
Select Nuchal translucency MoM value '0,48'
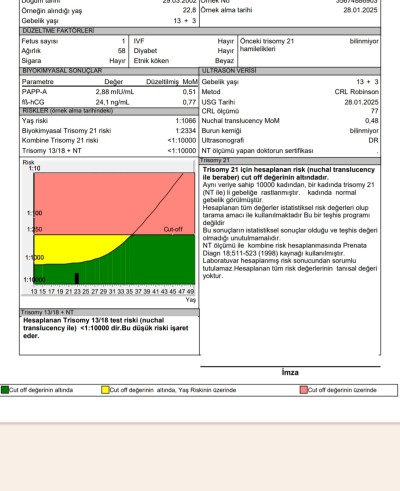coord(372,121)
